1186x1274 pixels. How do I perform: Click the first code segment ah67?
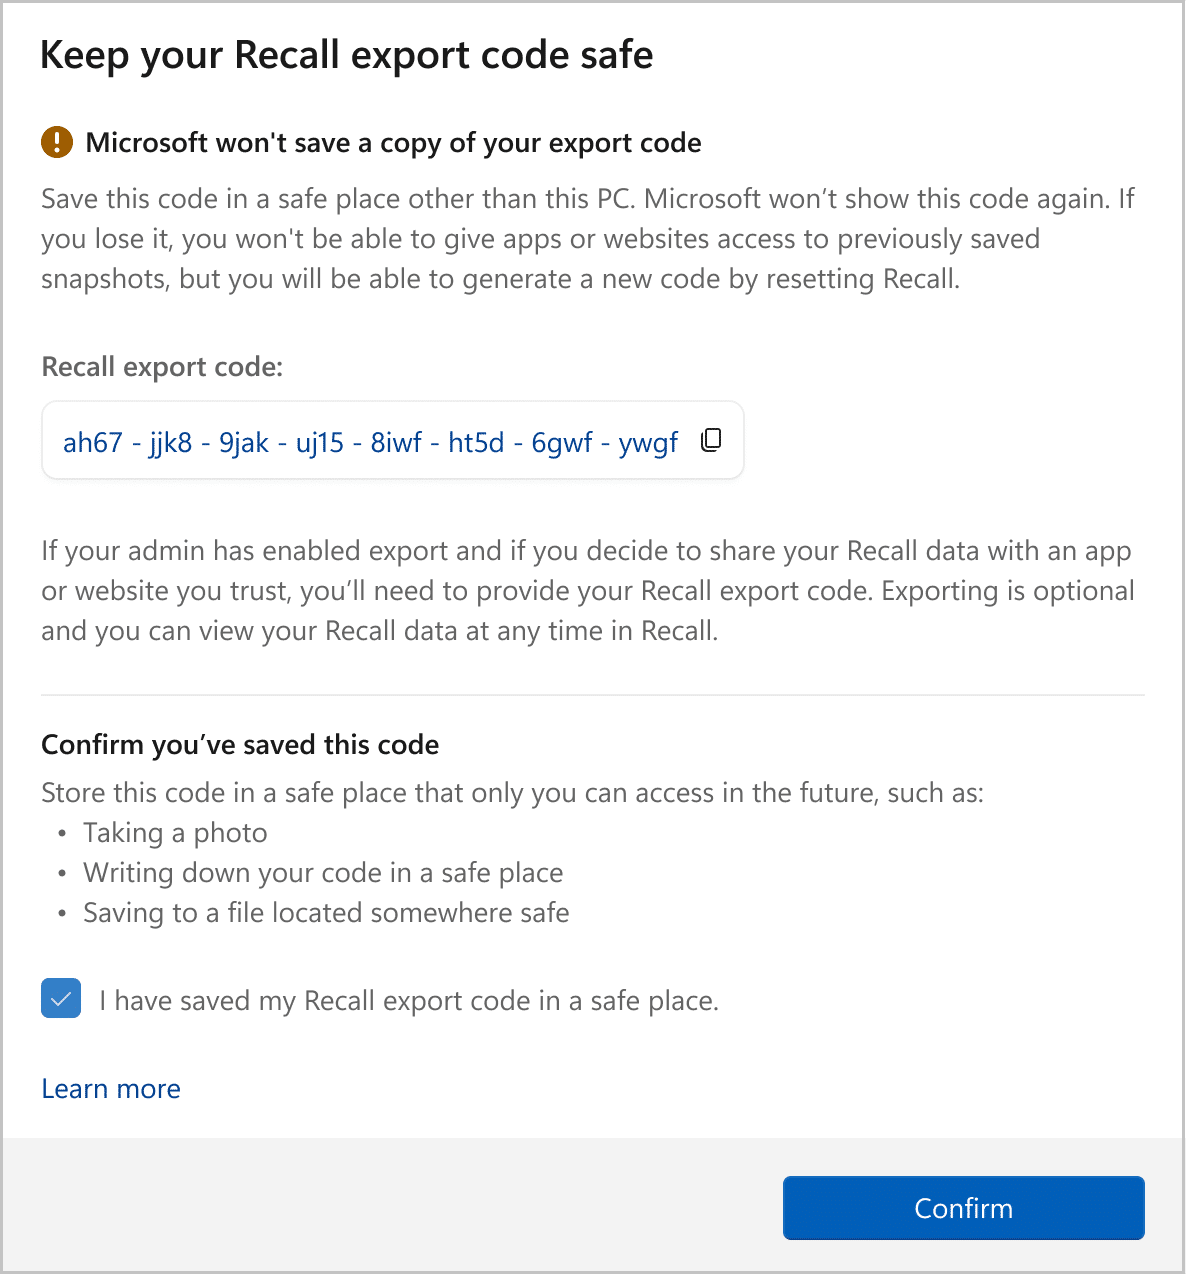pos(93,442)
